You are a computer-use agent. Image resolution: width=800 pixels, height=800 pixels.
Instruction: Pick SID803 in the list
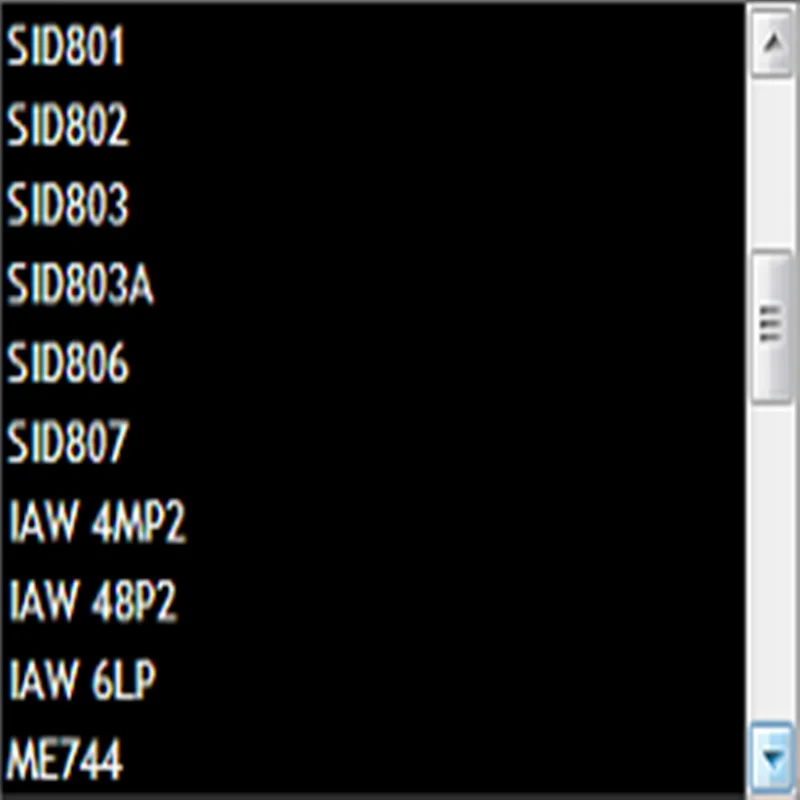67,204
